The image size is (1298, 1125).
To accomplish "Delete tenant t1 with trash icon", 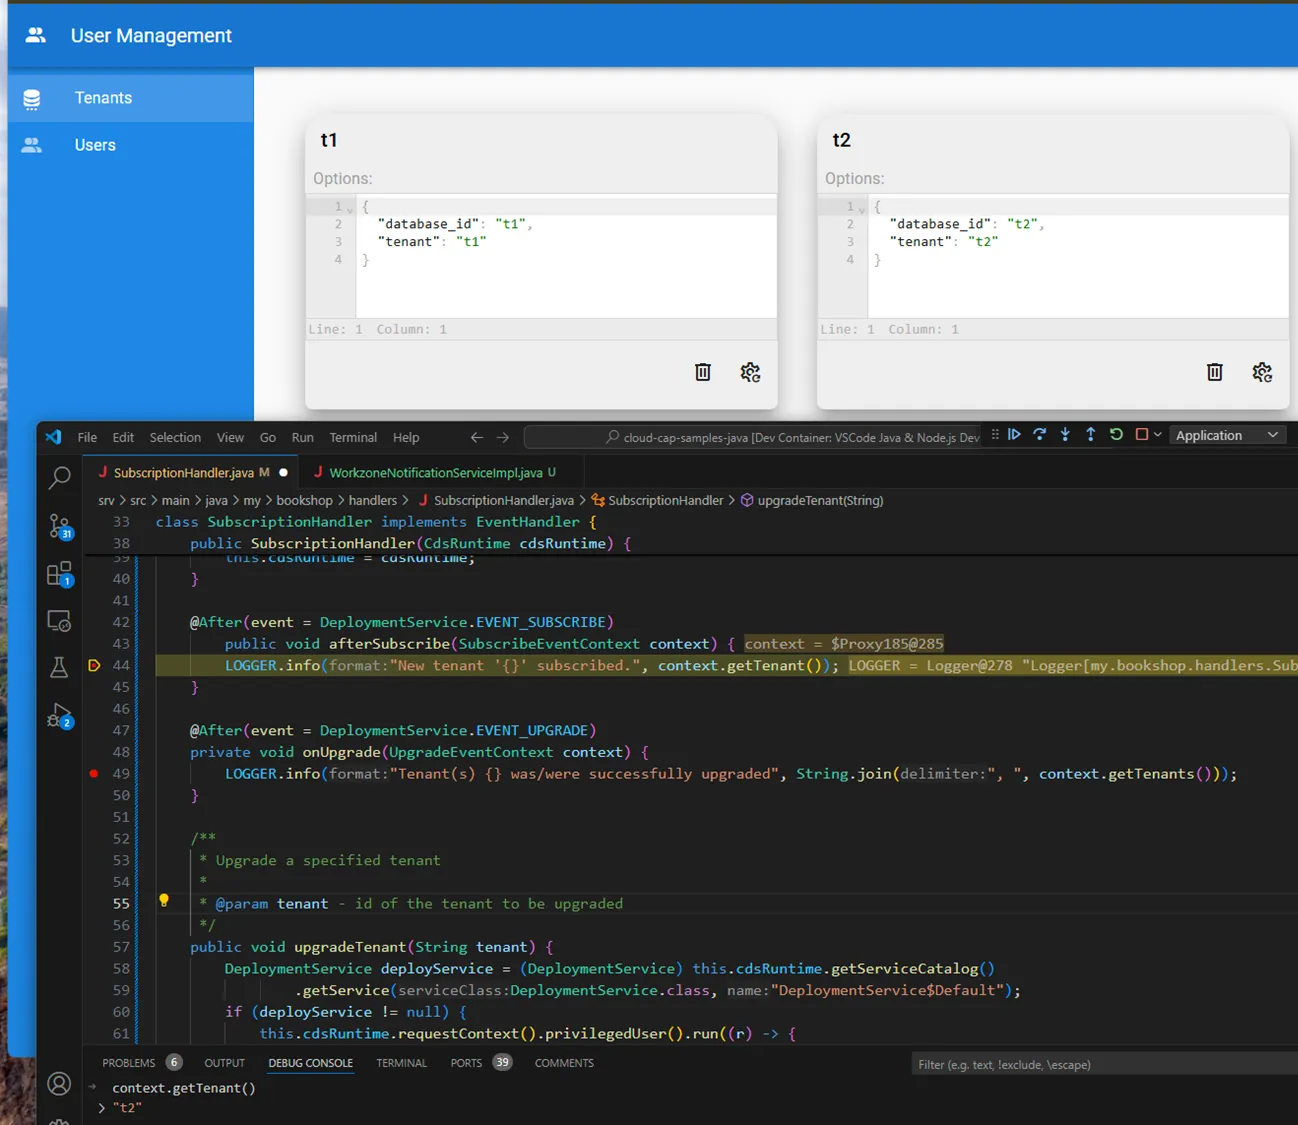I will tap(703, 372).
